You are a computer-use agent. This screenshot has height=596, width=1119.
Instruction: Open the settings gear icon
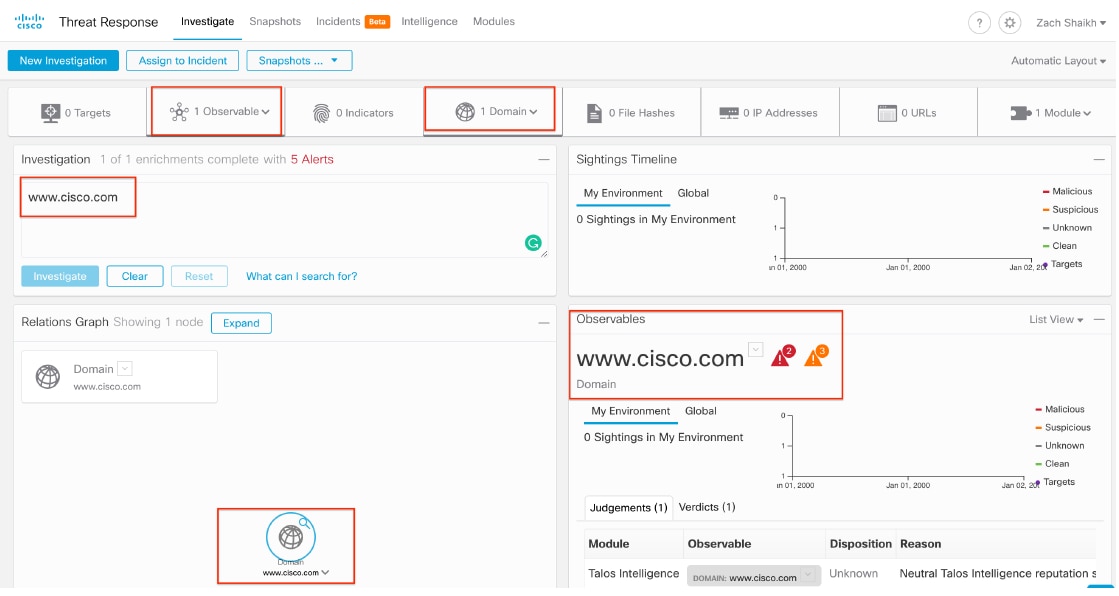1009,23
